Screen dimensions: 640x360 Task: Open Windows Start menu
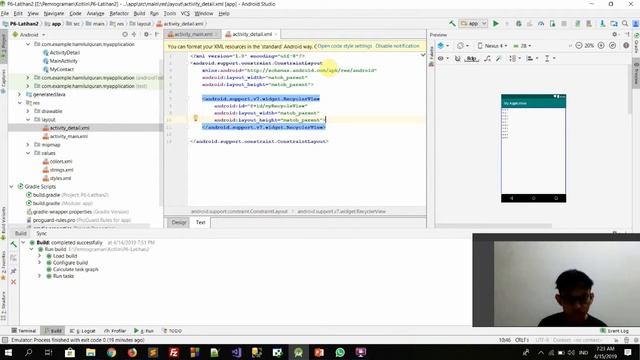(8, 352)
